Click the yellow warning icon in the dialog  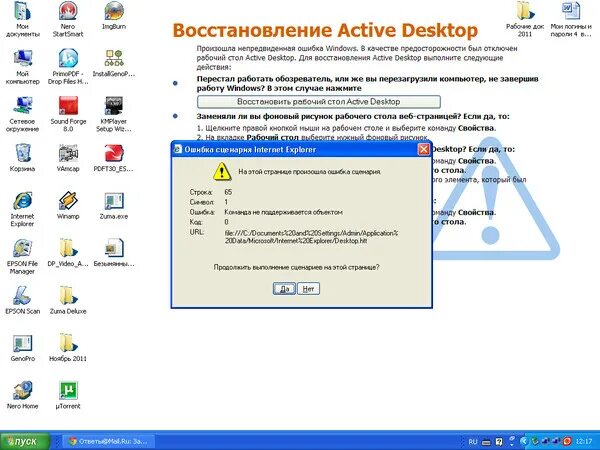click(x=222, y=171)
